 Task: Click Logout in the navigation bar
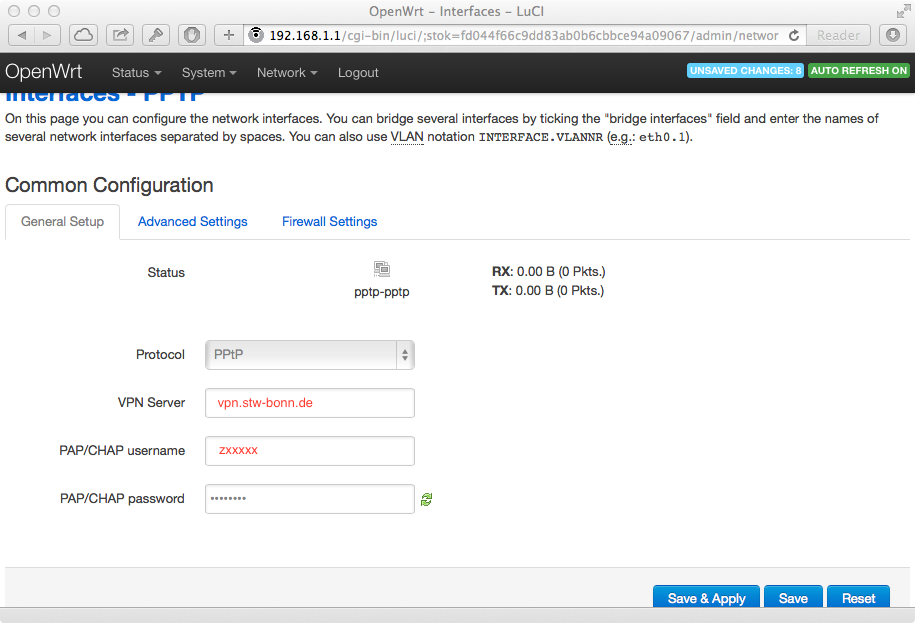358,72
